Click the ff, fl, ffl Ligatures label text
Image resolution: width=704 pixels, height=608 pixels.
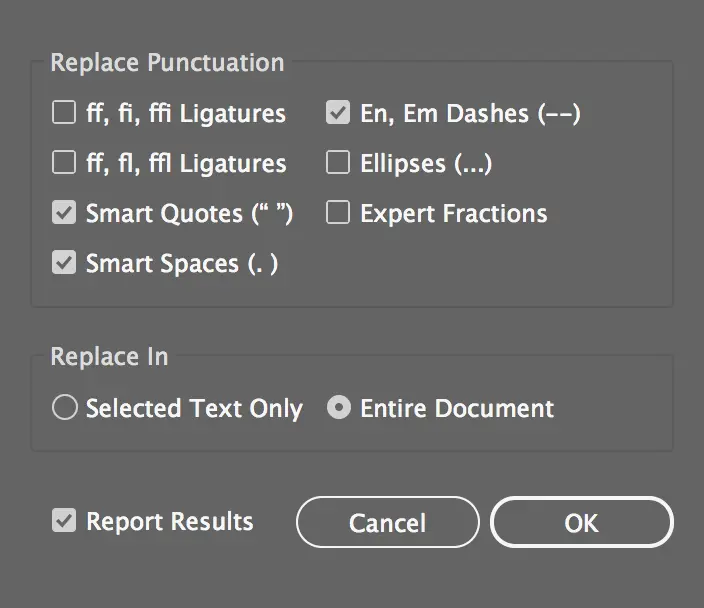pos(186,163)
